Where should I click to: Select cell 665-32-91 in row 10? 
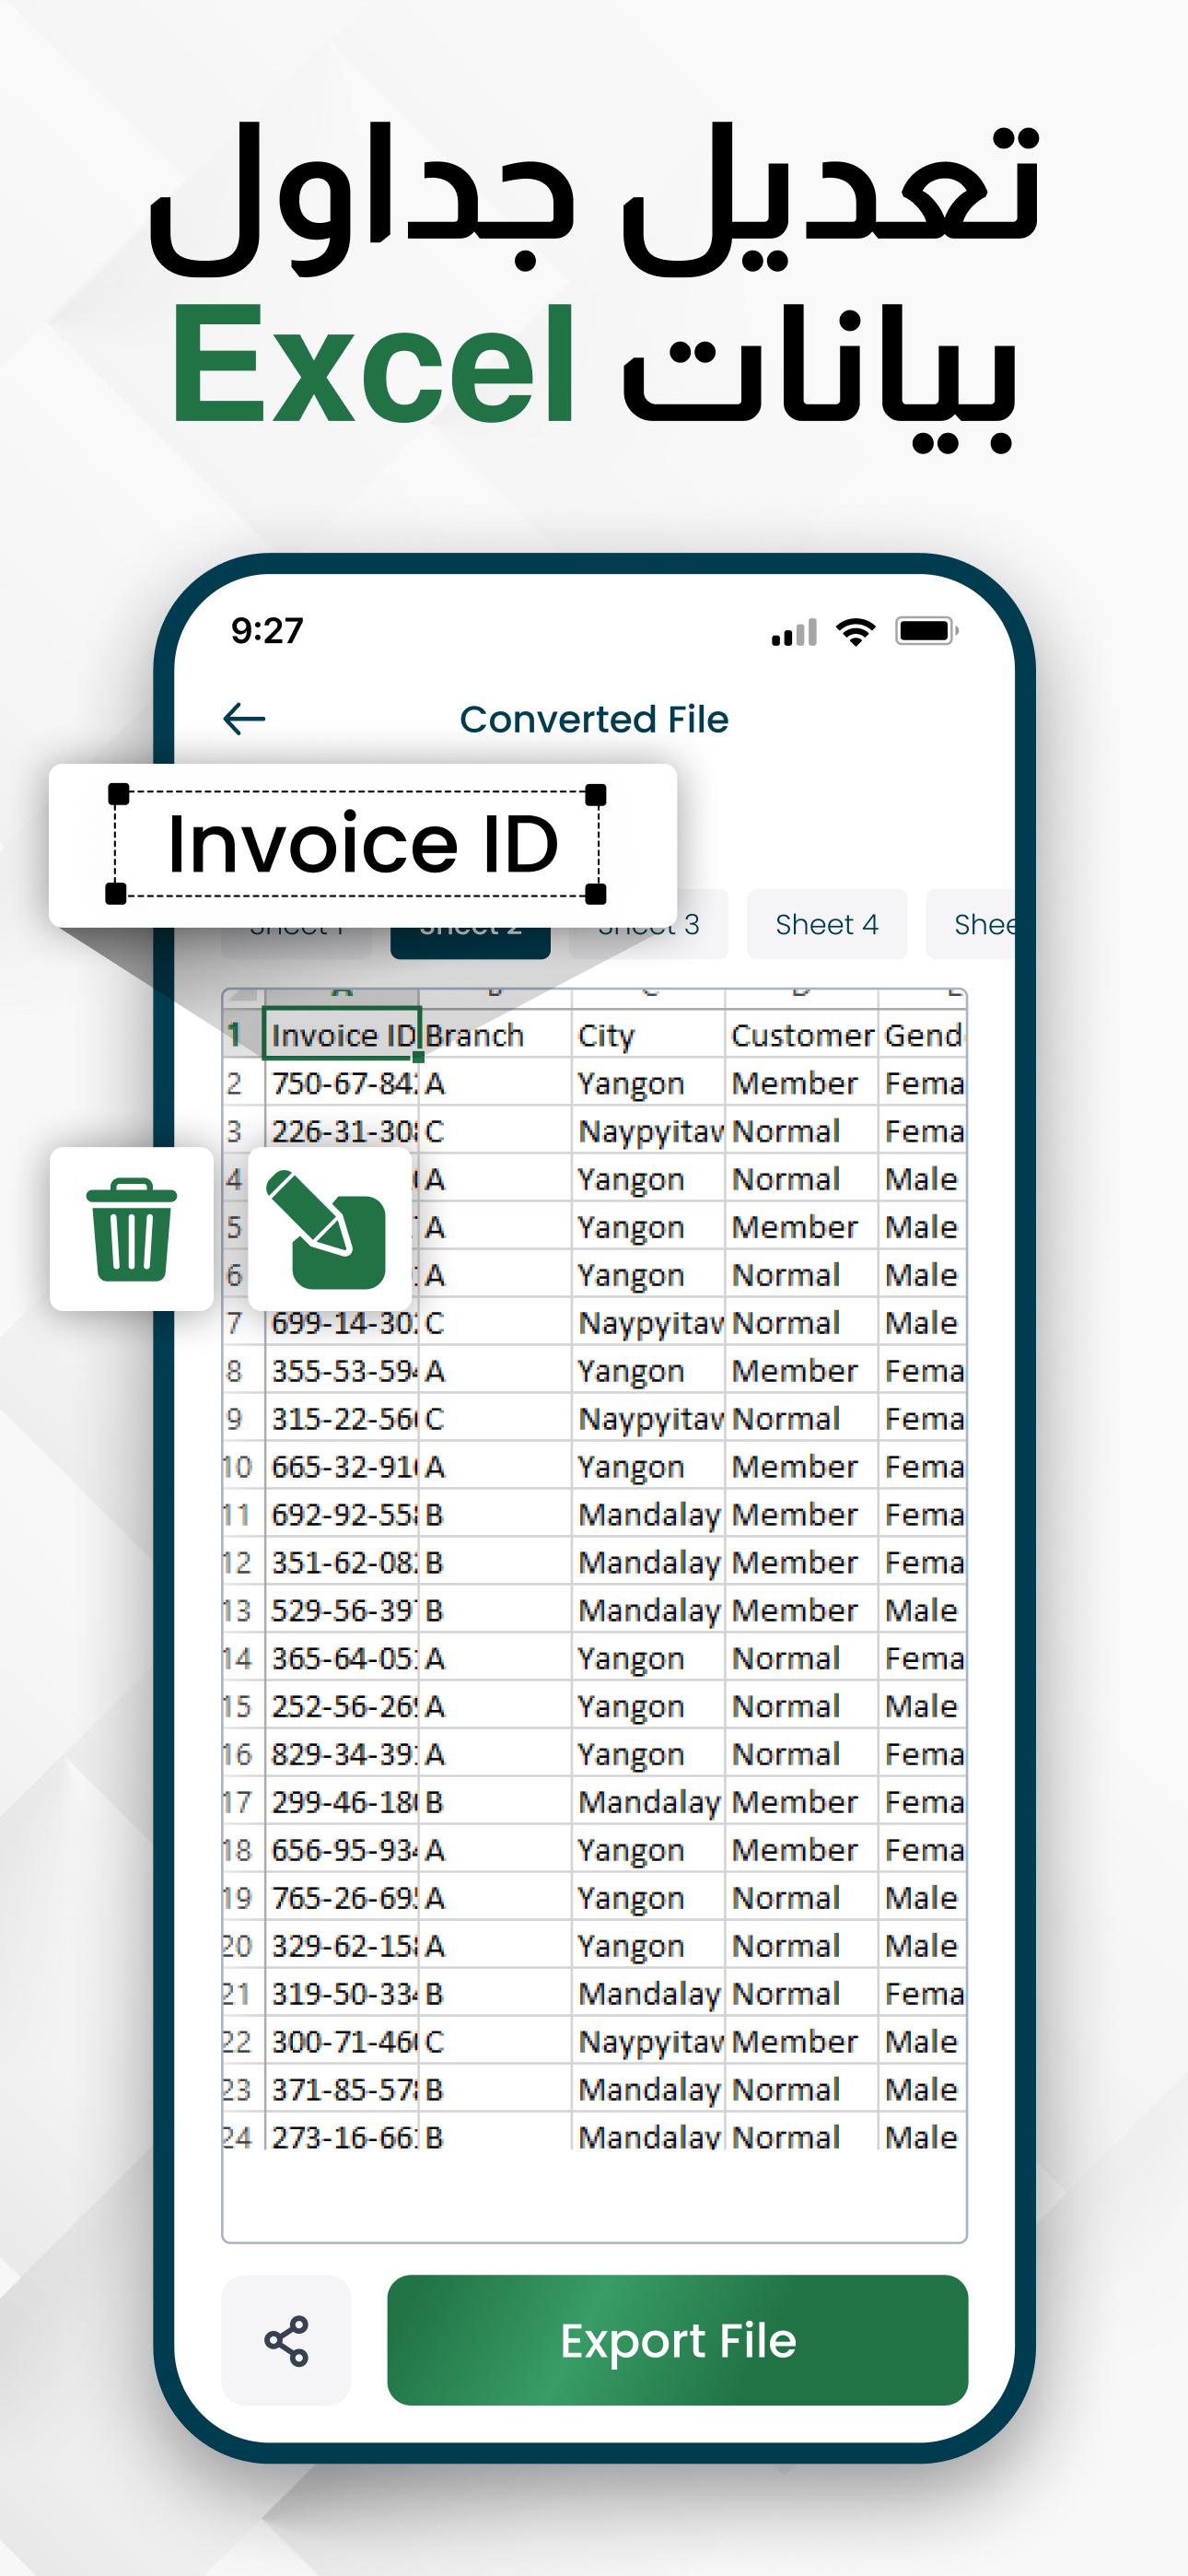point(342,1466)
